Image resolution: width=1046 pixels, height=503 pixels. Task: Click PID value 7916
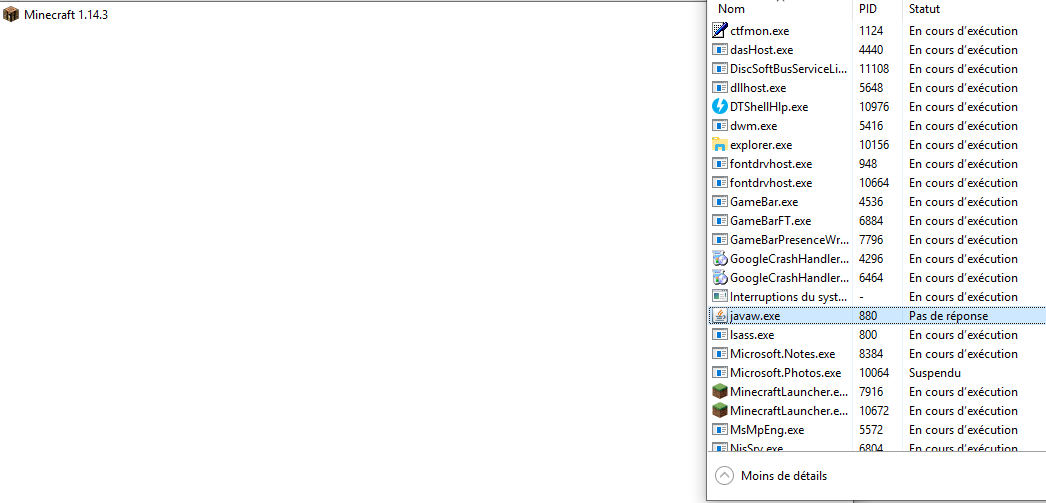click(x=871, y=392)
